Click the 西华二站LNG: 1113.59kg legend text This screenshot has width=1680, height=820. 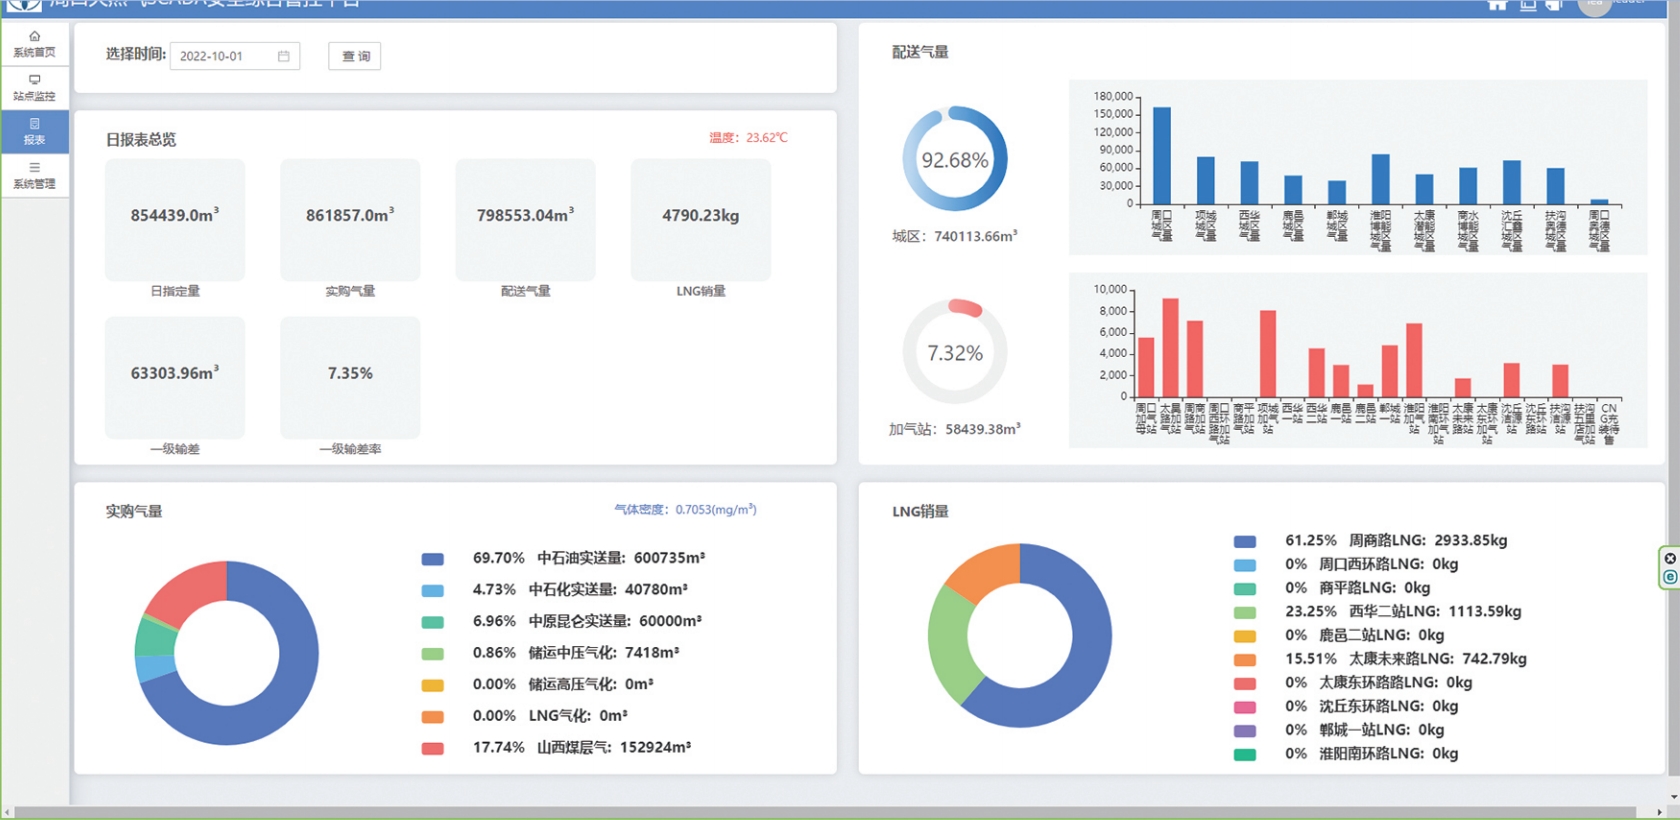[1435, 611]
